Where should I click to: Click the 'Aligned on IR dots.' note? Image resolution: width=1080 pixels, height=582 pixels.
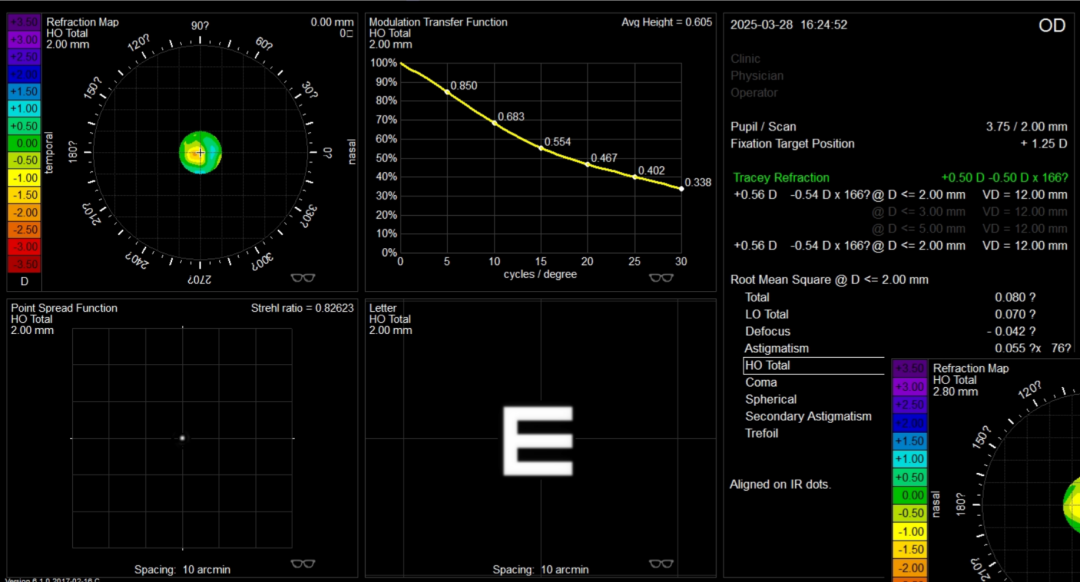pos(780,484)
